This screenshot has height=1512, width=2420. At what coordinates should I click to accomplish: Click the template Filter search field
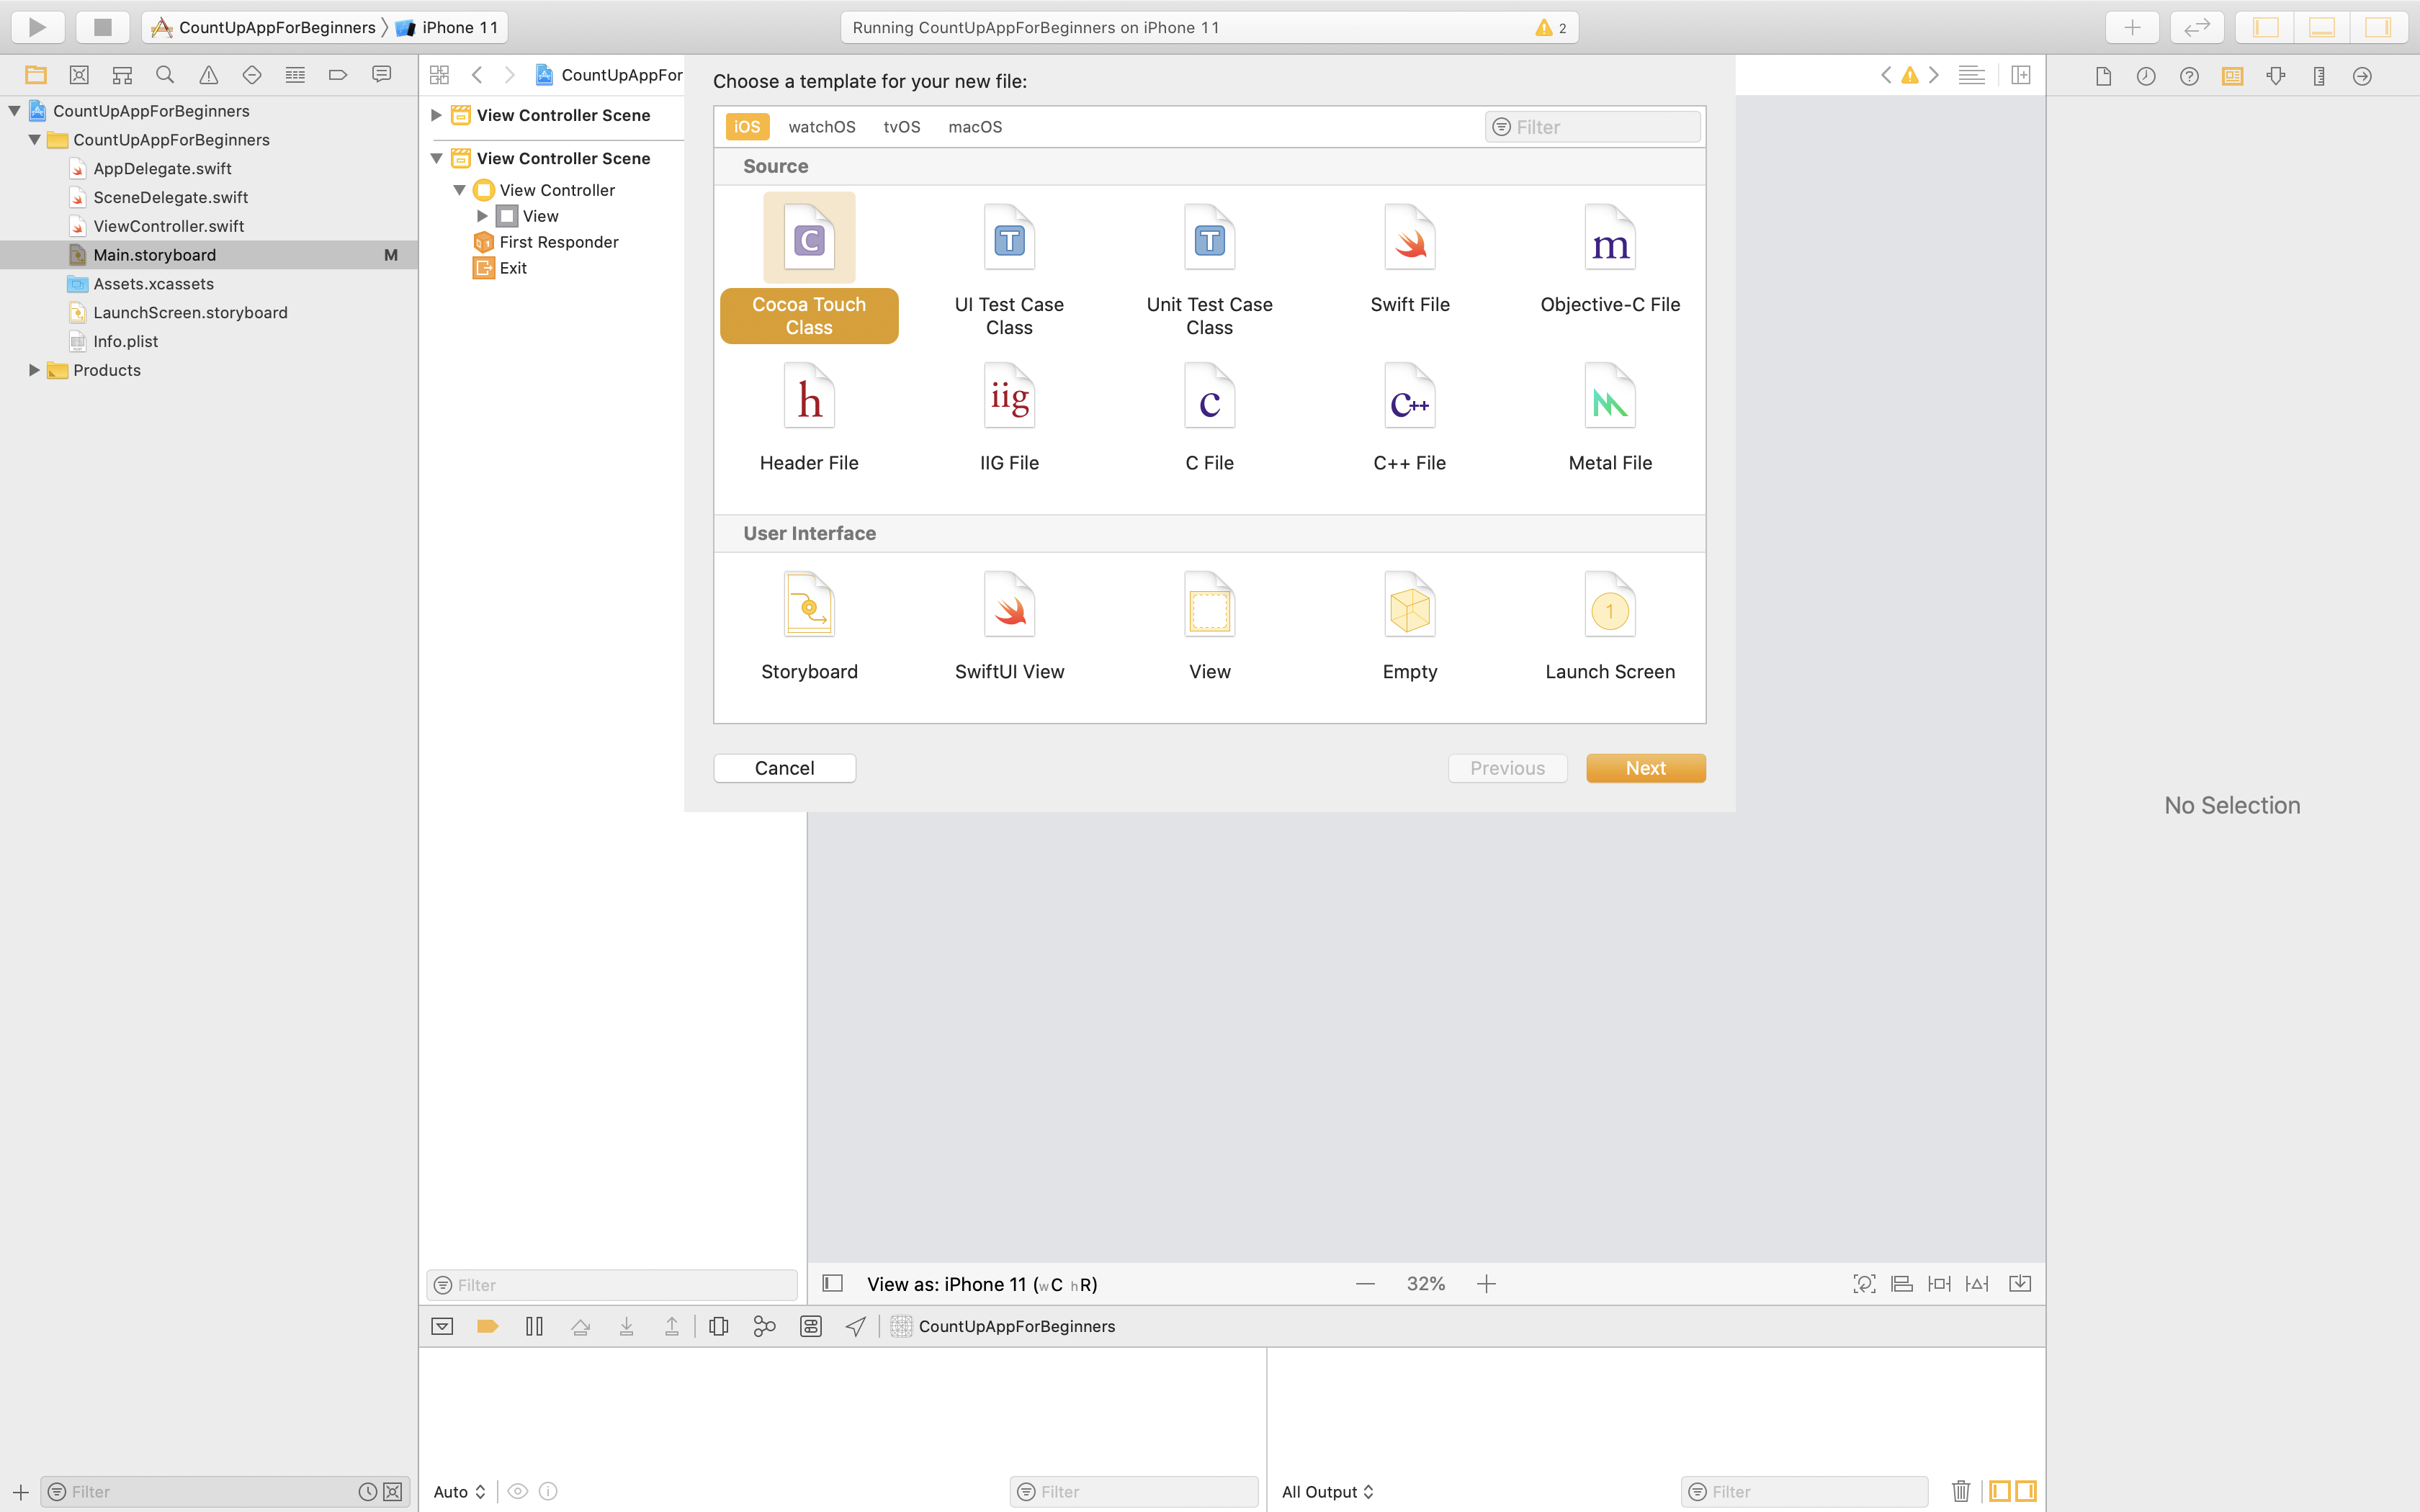[1600, 127]
